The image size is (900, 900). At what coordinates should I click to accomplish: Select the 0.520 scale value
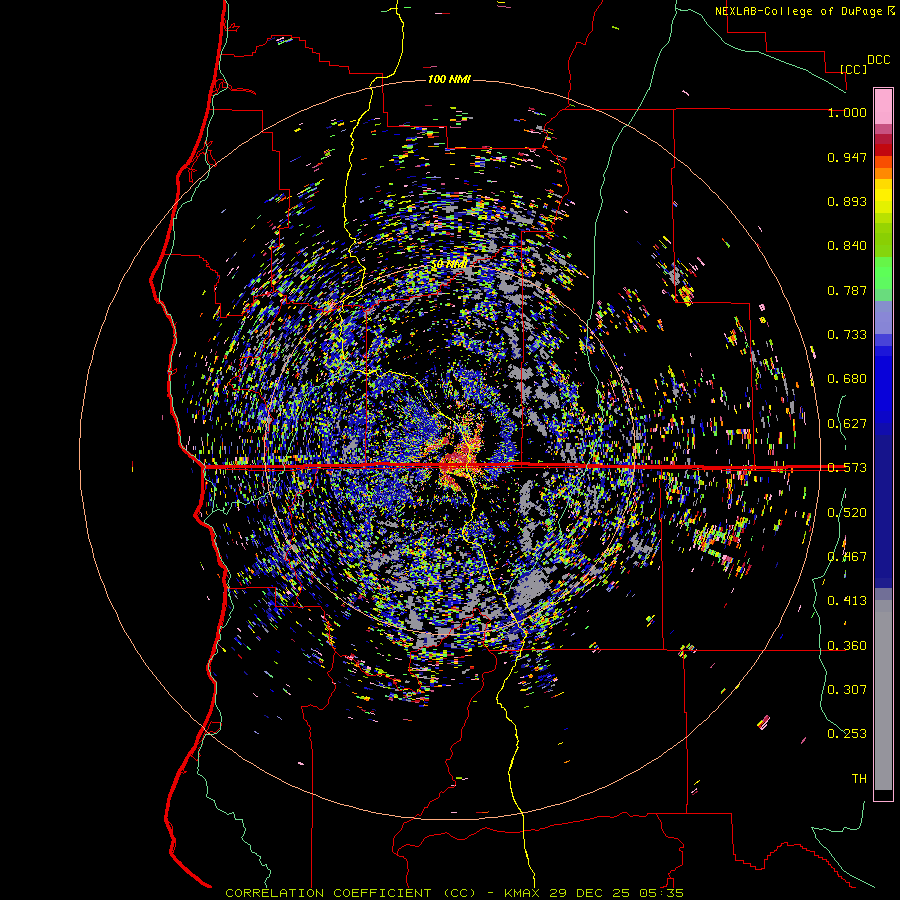pos(847,513)
